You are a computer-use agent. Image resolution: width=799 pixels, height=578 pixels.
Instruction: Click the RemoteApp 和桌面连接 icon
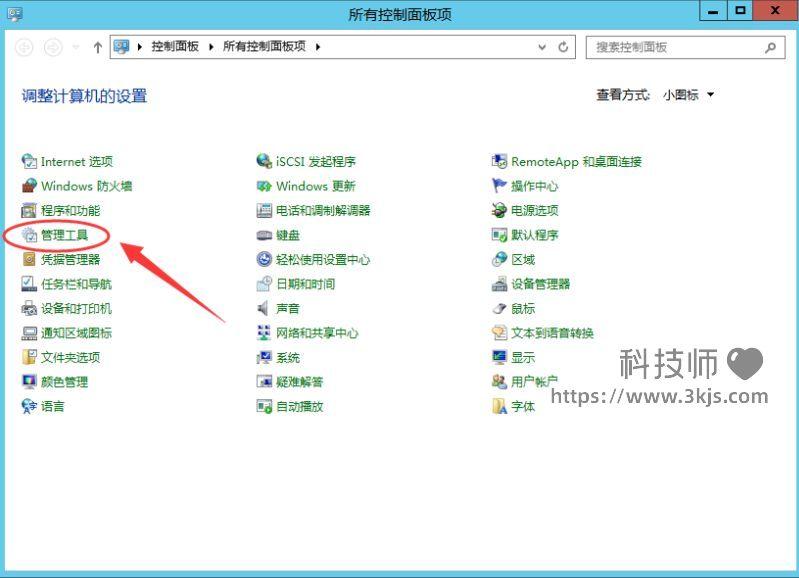pos(499,162)
